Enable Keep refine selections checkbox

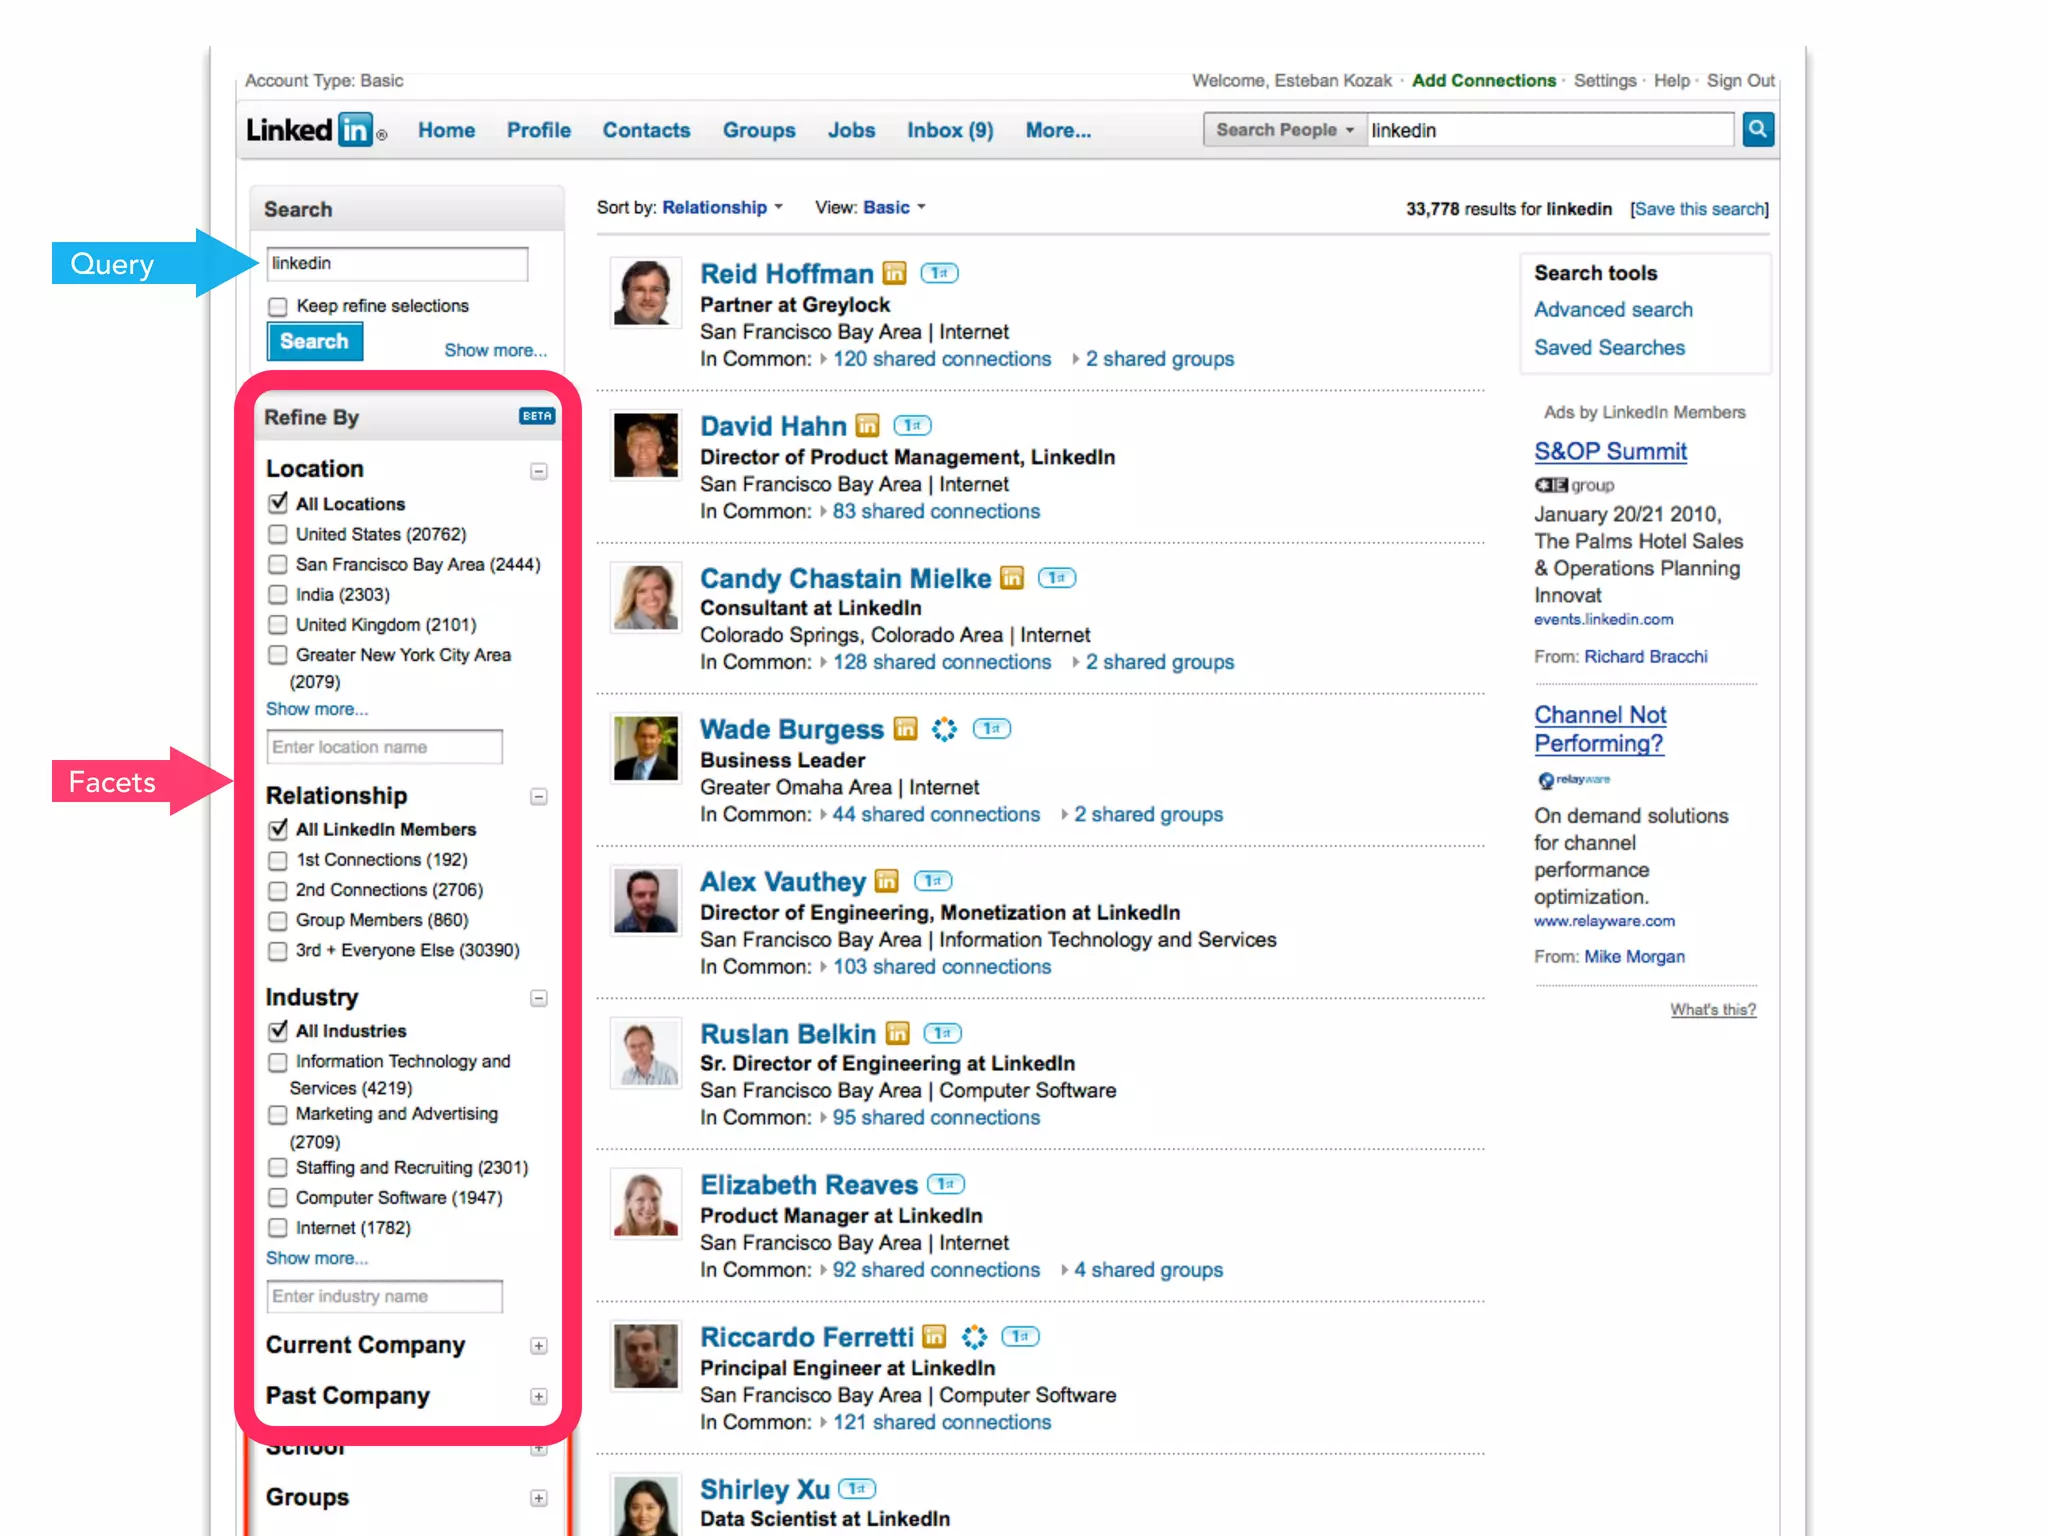coord(278,306)
